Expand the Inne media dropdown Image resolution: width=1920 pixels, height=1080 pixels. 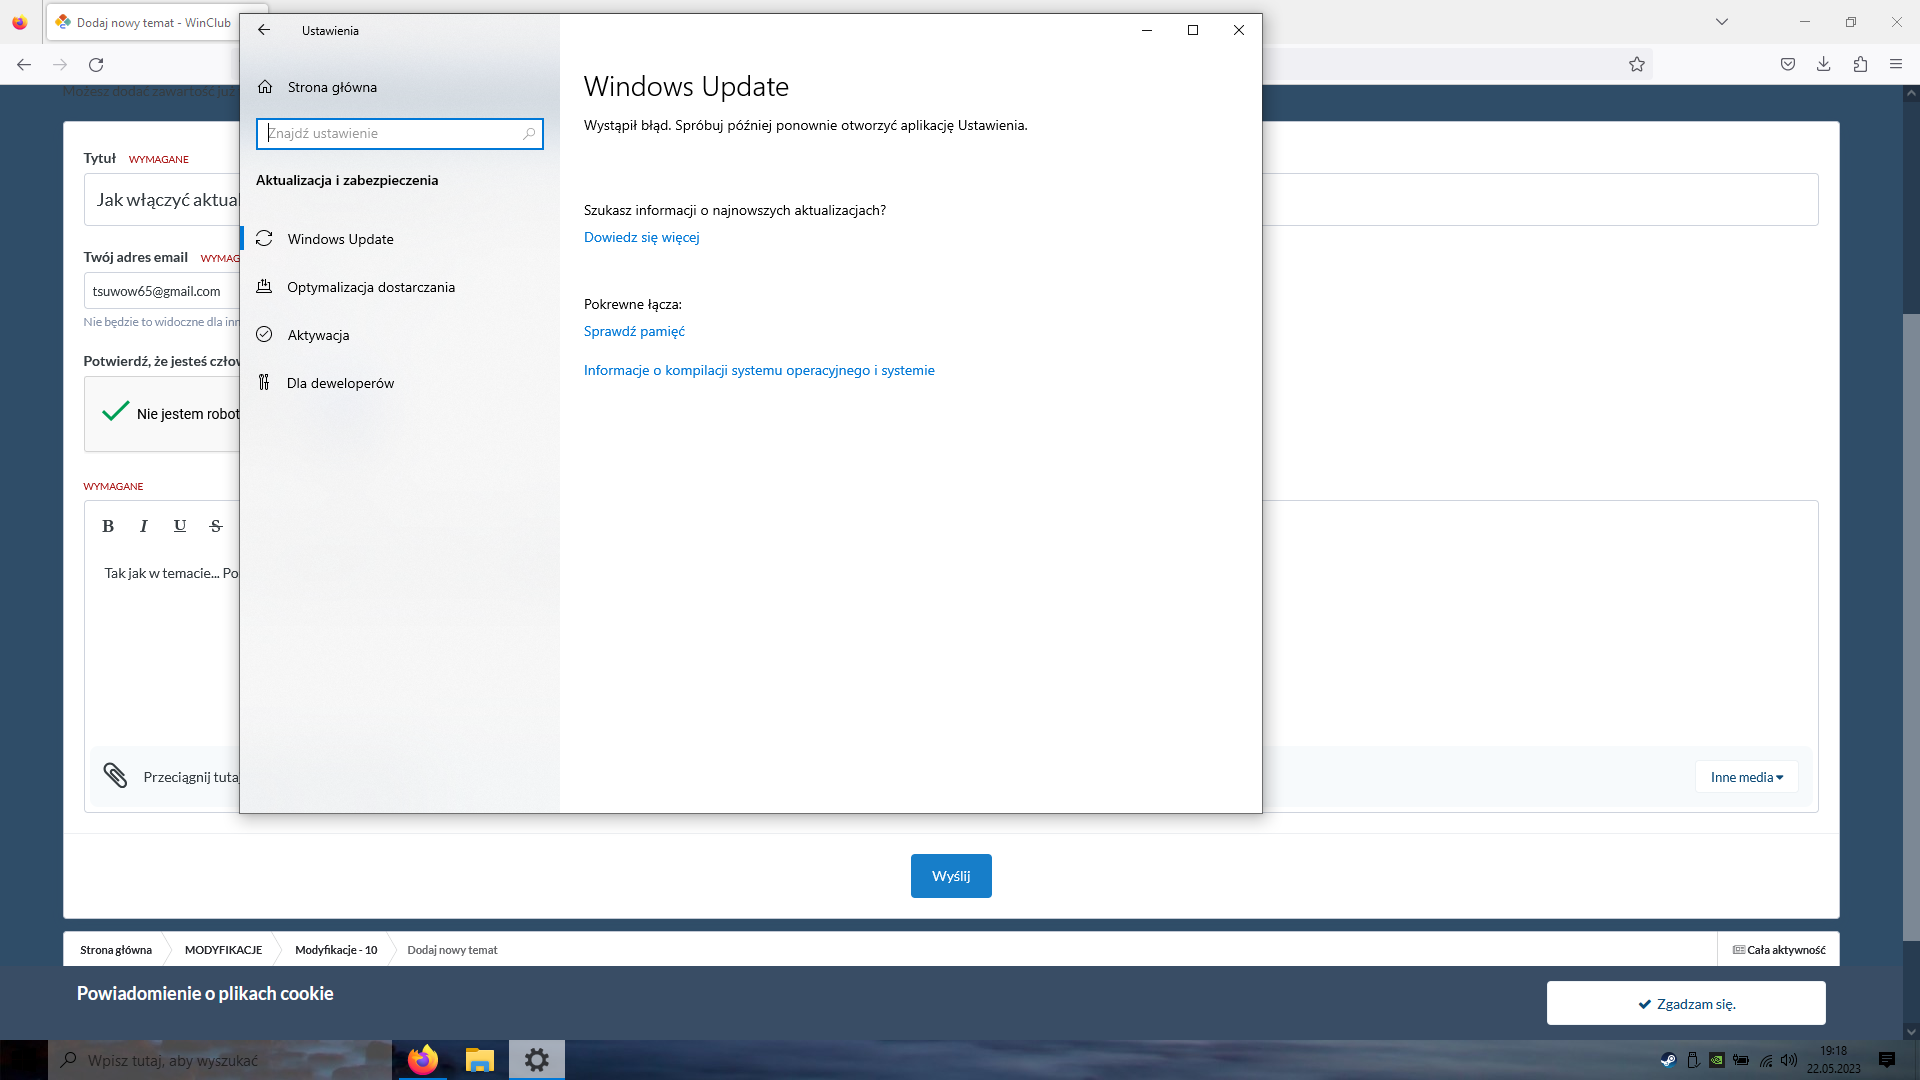pyautogui.click(x=1747, y=777)
